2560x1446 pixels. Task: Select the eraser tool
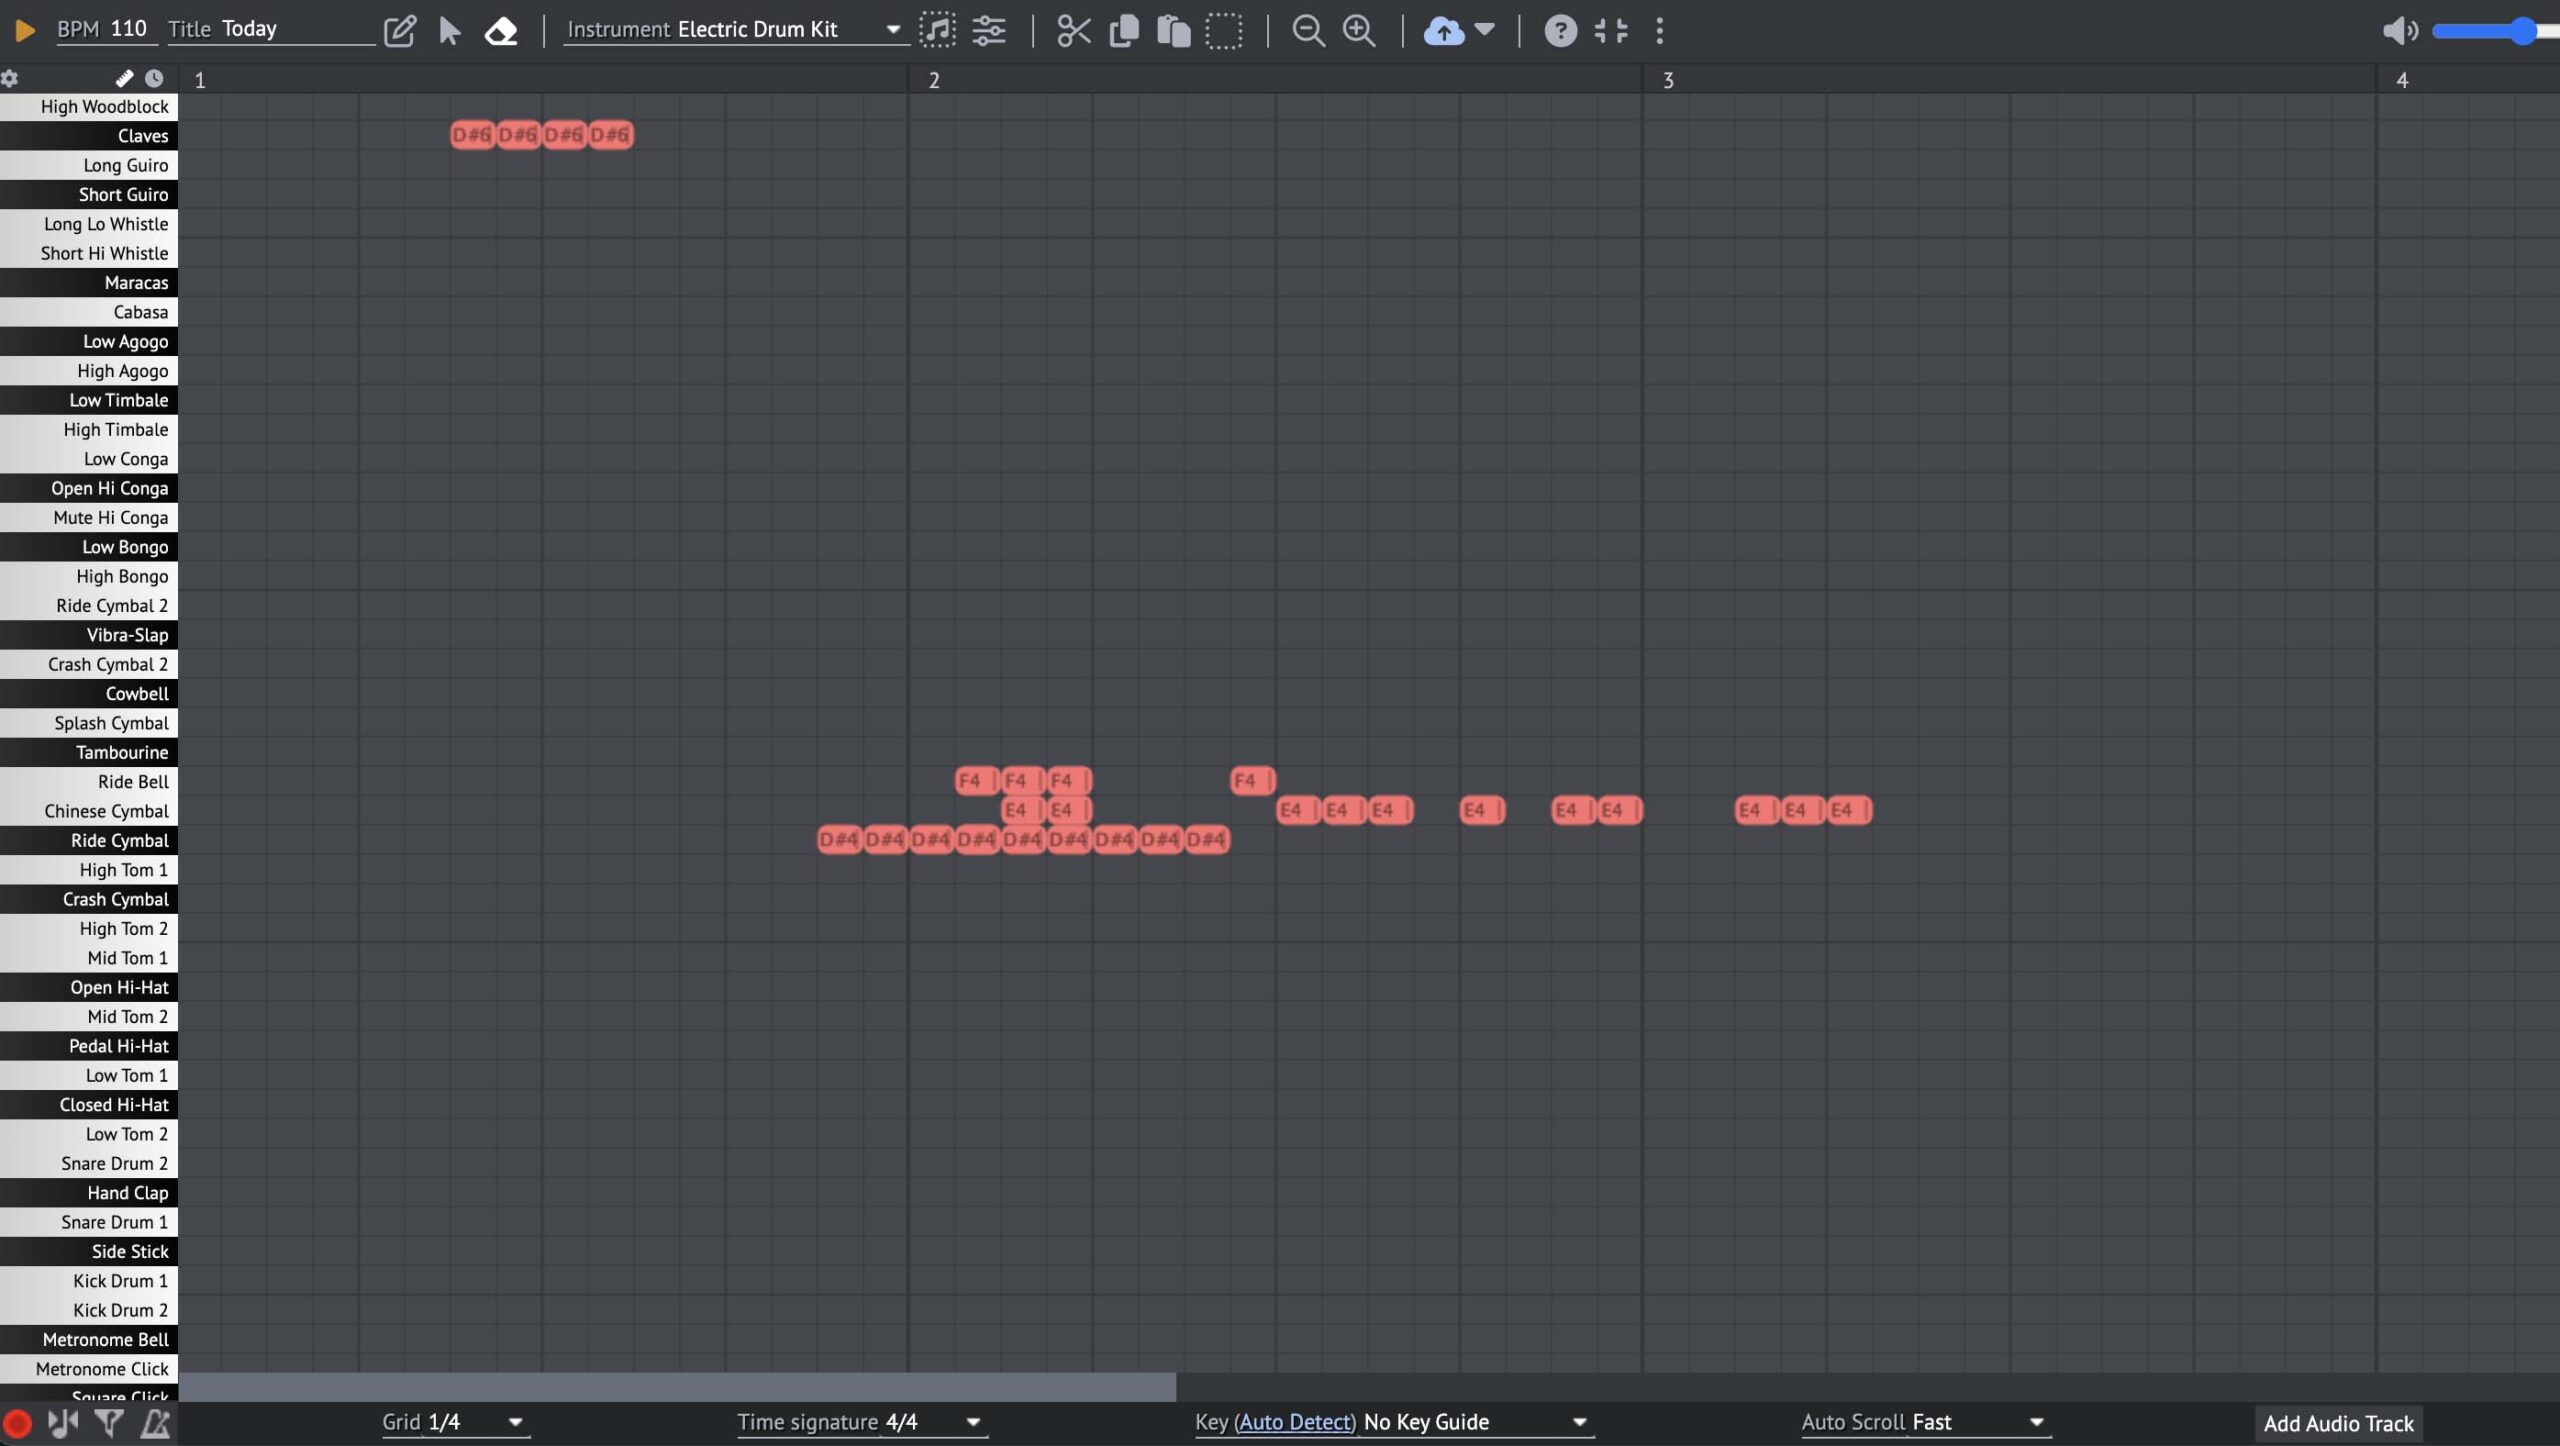pyautogui.click(x=501, y=30)
